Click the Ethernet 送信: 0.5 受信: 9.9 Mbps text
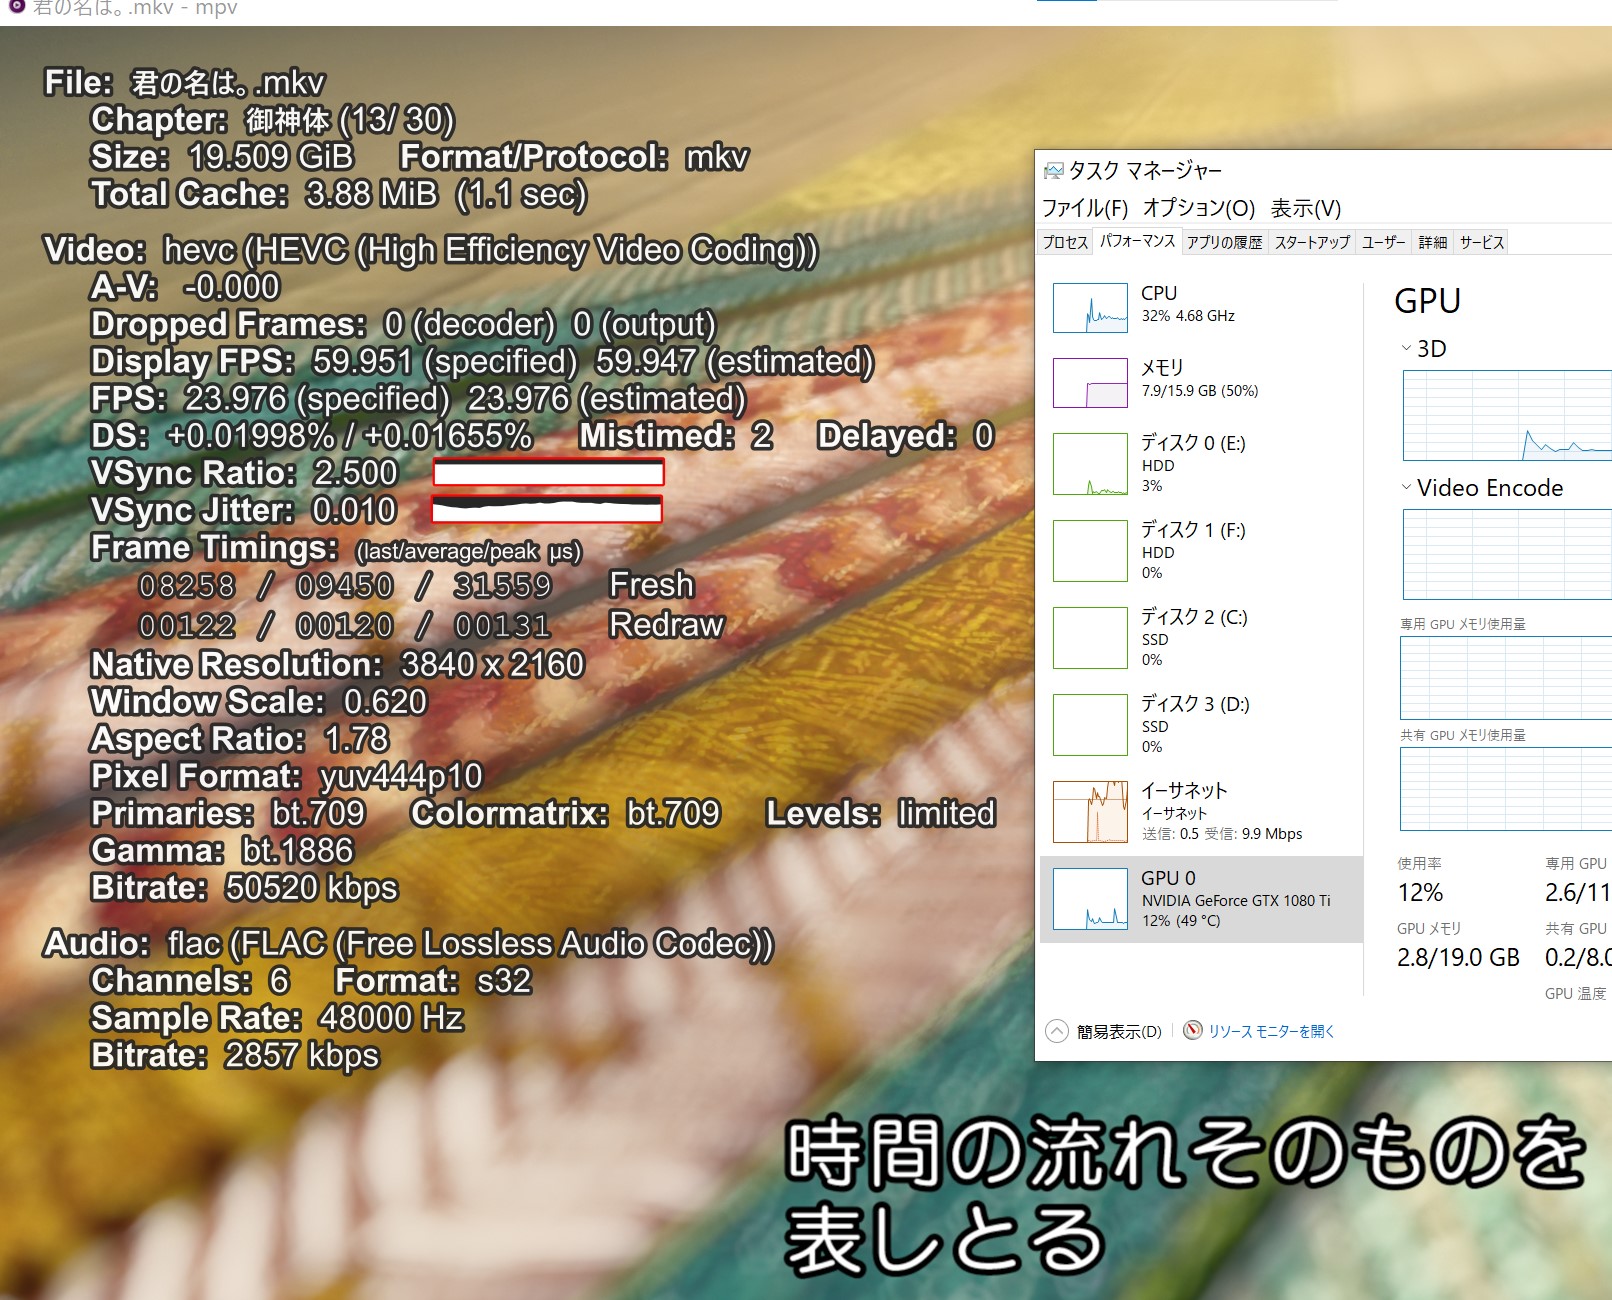 click(x=1222, y=834)
